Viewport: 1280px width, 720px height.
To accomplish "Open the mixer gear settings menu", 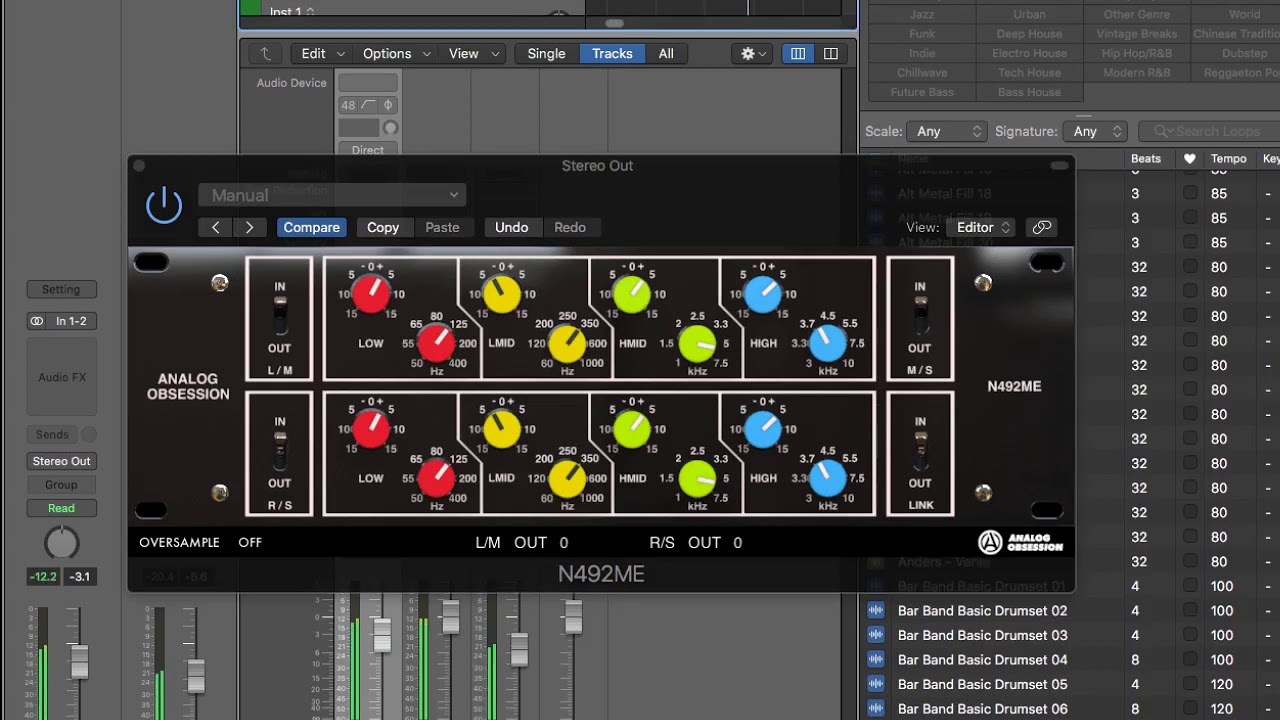I will 753,54.
